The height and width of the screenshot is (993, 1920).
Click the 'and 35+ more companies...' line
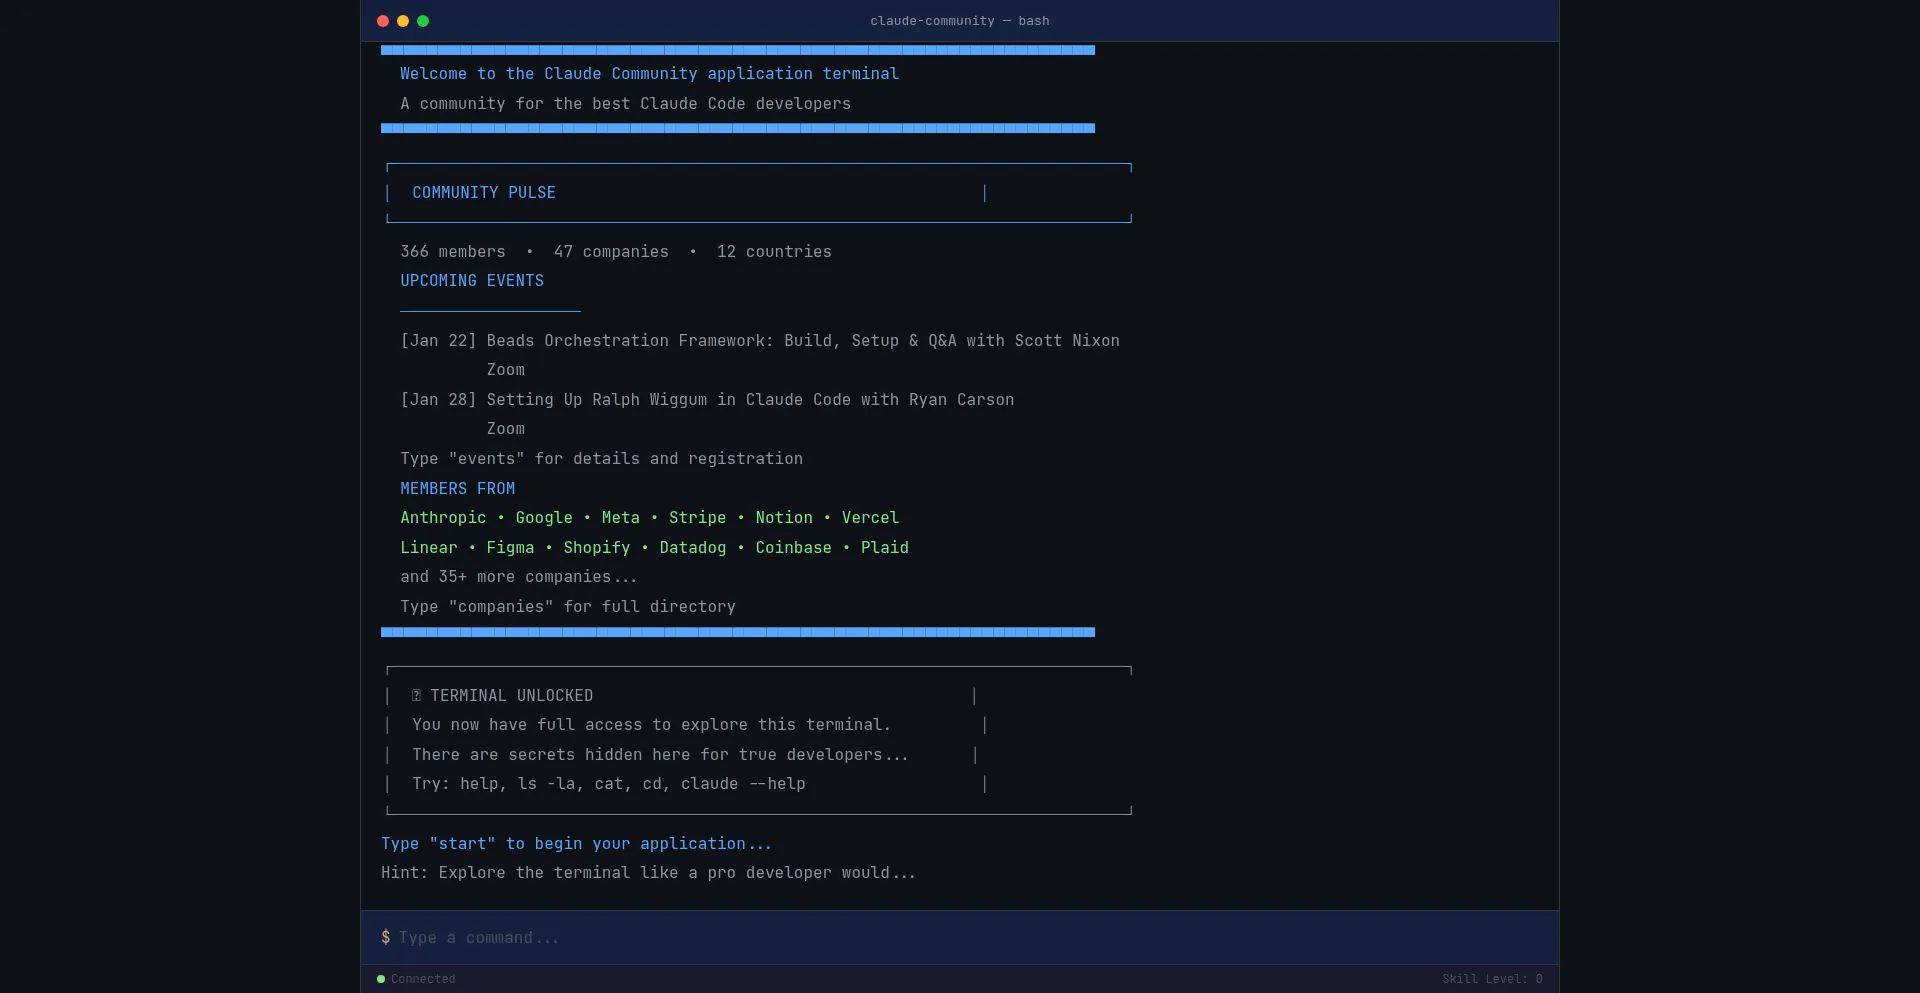click(519, 577)
